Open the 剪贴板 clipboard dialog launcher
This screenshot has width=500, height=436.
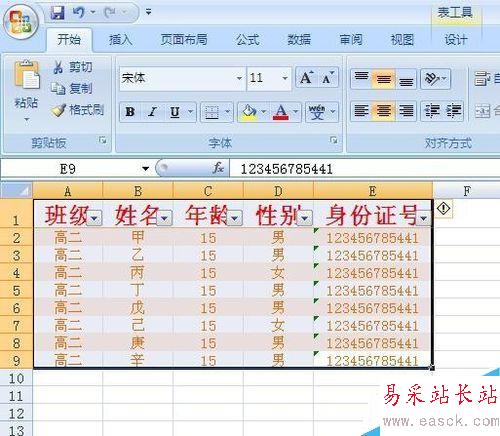coord(103,141)
